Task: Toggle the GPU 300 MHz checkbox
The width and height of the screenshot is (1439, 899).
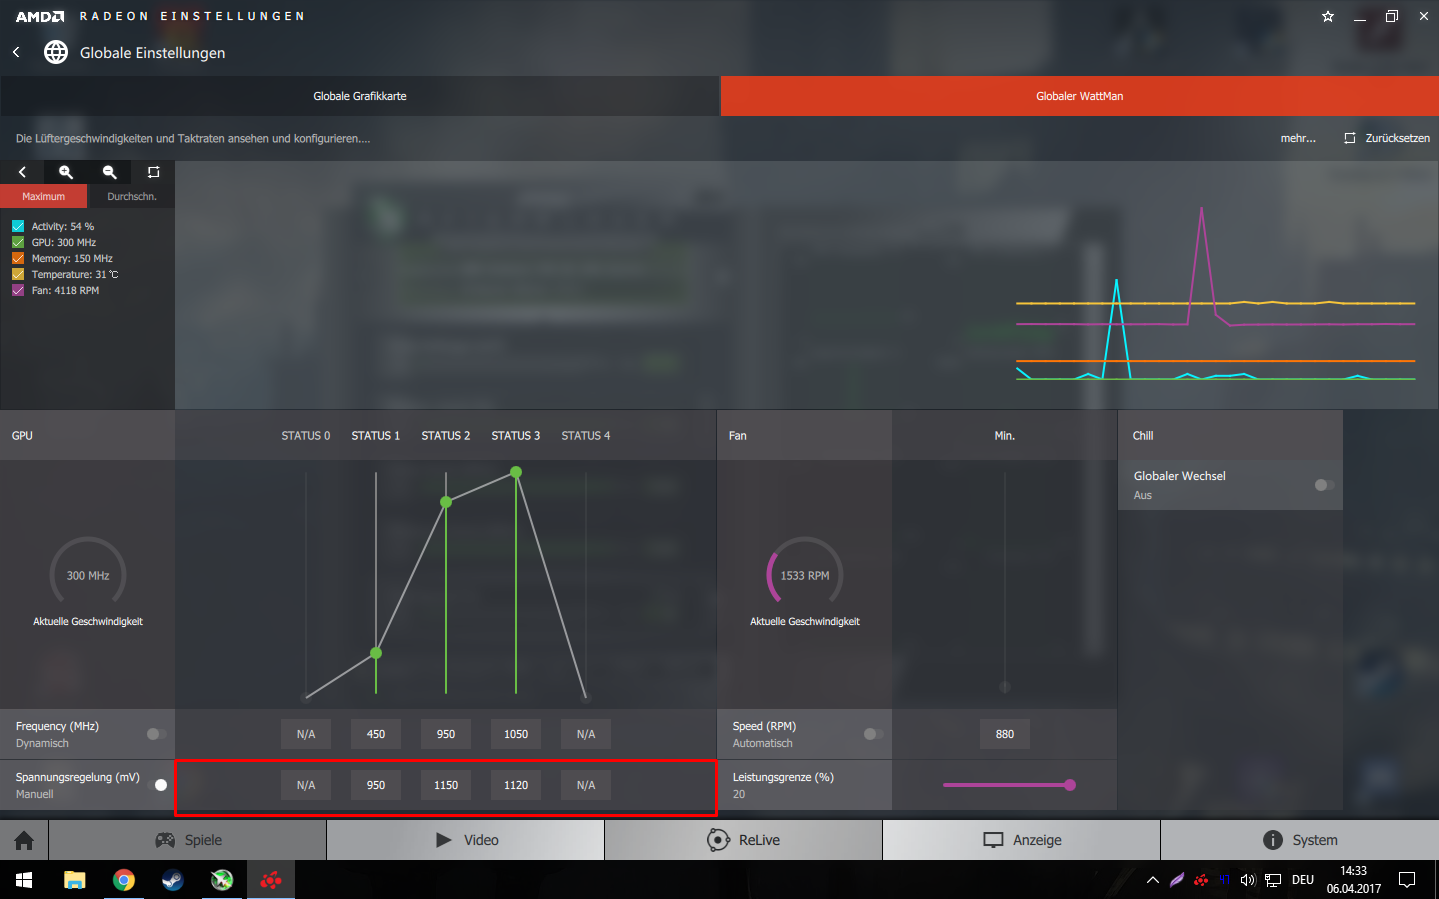Action: click(x=18, y=242)
